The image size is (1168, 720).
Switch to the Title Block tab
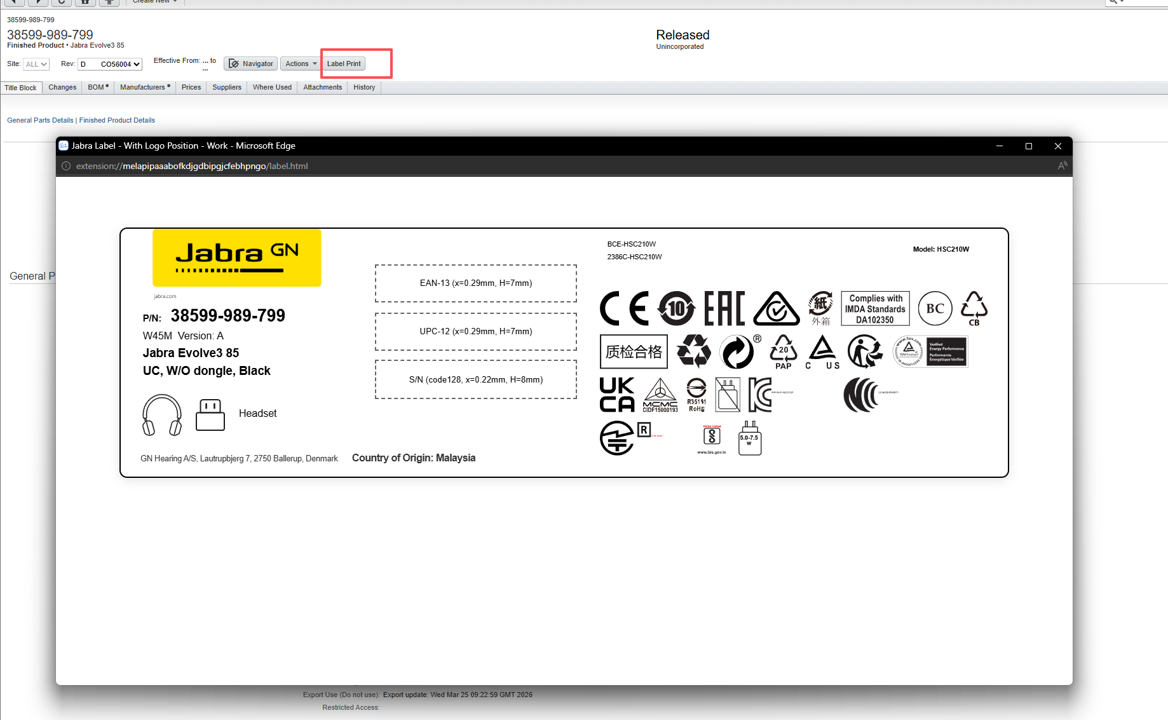(21, 88)
